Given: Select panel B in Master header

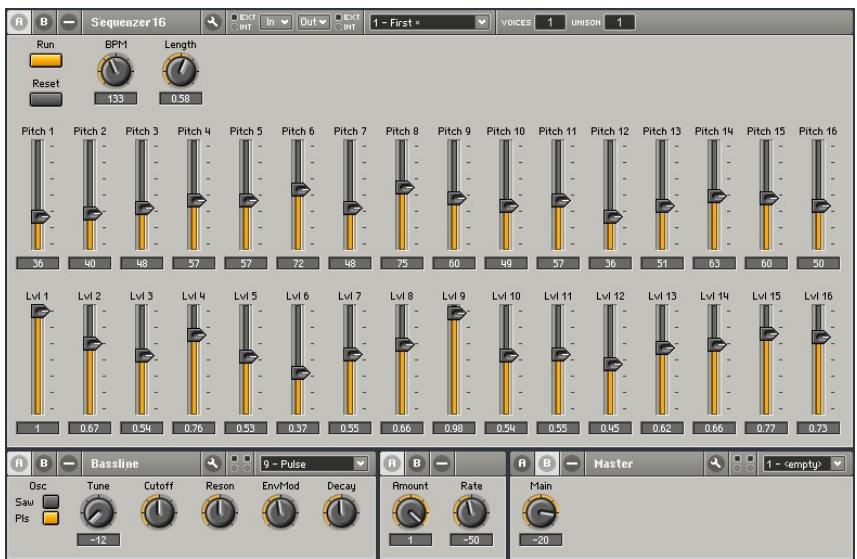Looking at the screenshot, I should click(x=547, y=463).
